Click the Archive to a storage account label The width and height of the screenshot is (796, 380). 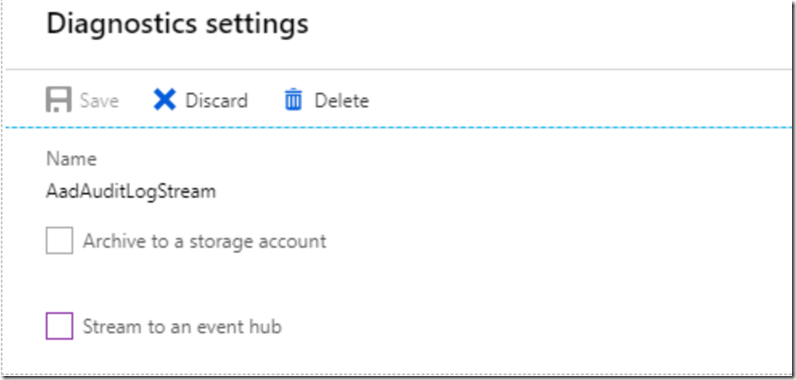coord(205,241)
